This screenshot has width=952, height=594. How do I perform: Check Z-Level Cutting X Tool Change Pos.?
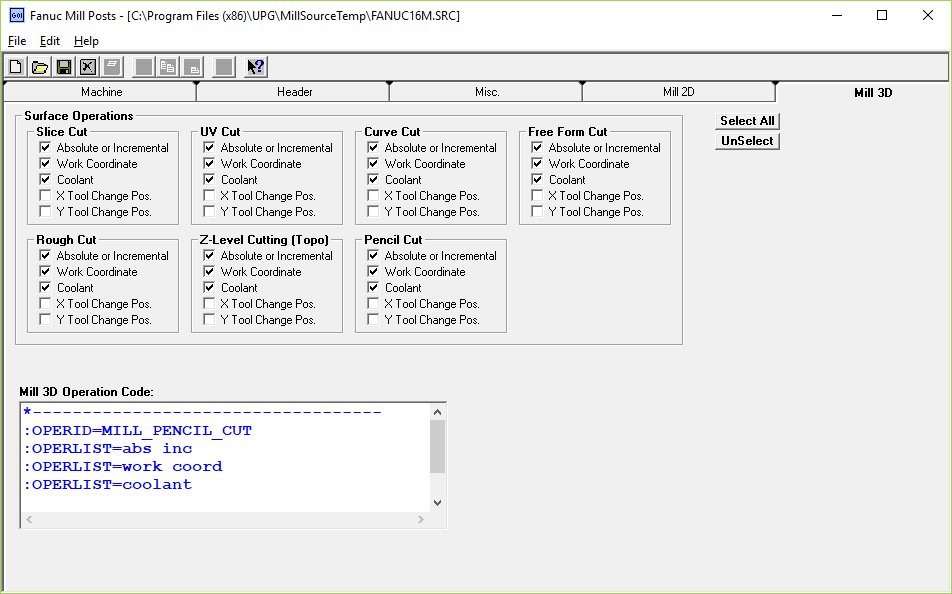(209, 304)
